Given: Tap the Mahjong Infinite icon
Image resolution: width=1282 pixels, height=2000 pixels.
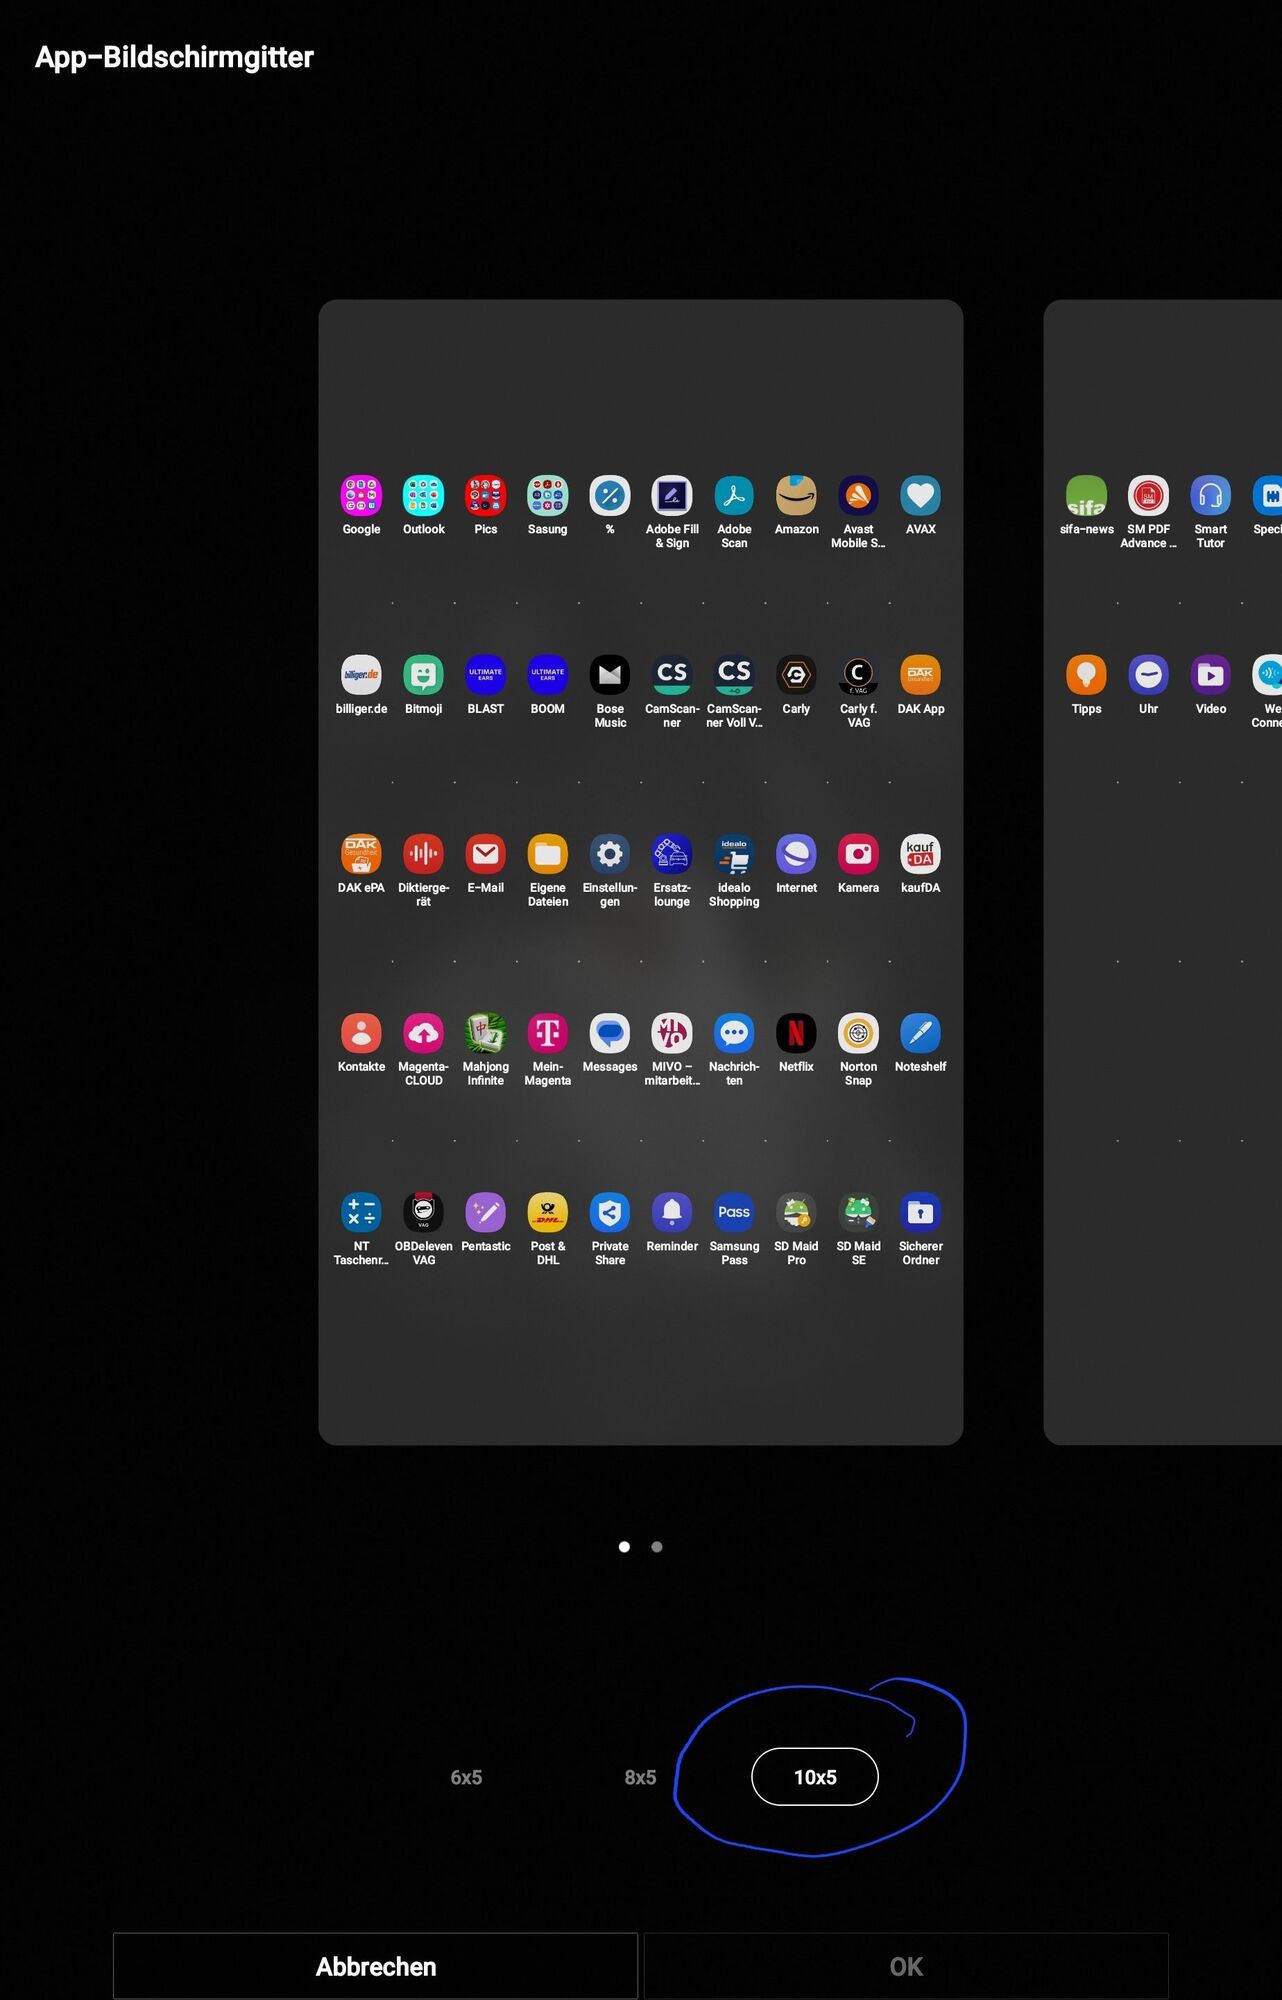Looking at the screenshot, I should click(x=486, y=1033).
